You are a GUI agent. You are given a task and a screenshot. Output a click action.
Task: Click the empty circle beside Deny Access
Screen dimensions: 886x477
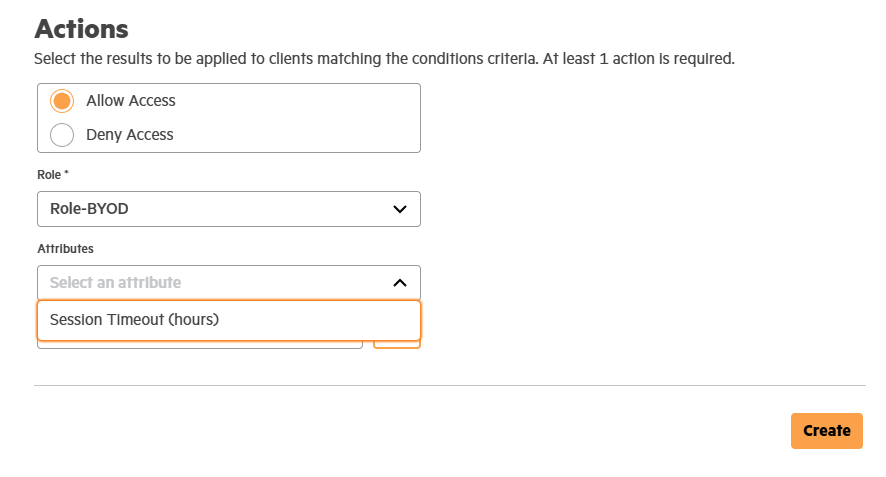62,135
